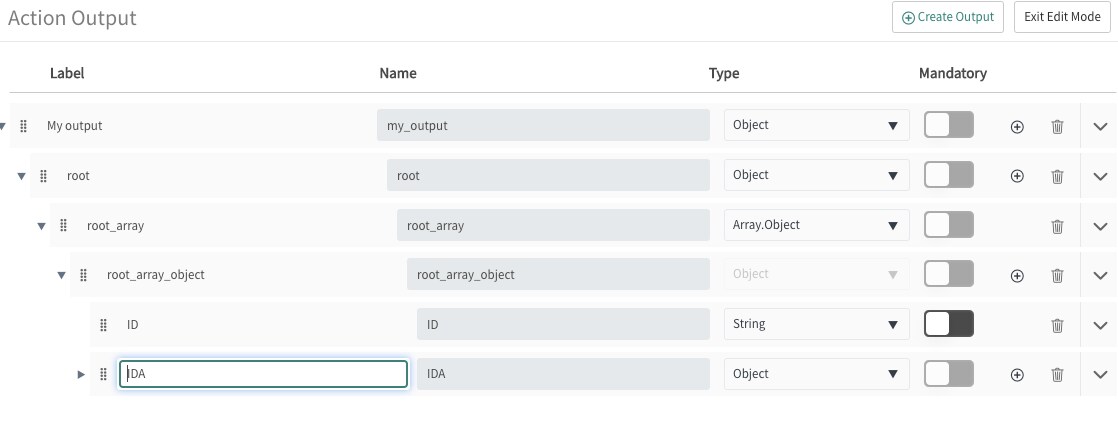Open Type dropdown for ID row
1118x429 pixels.
817,324
